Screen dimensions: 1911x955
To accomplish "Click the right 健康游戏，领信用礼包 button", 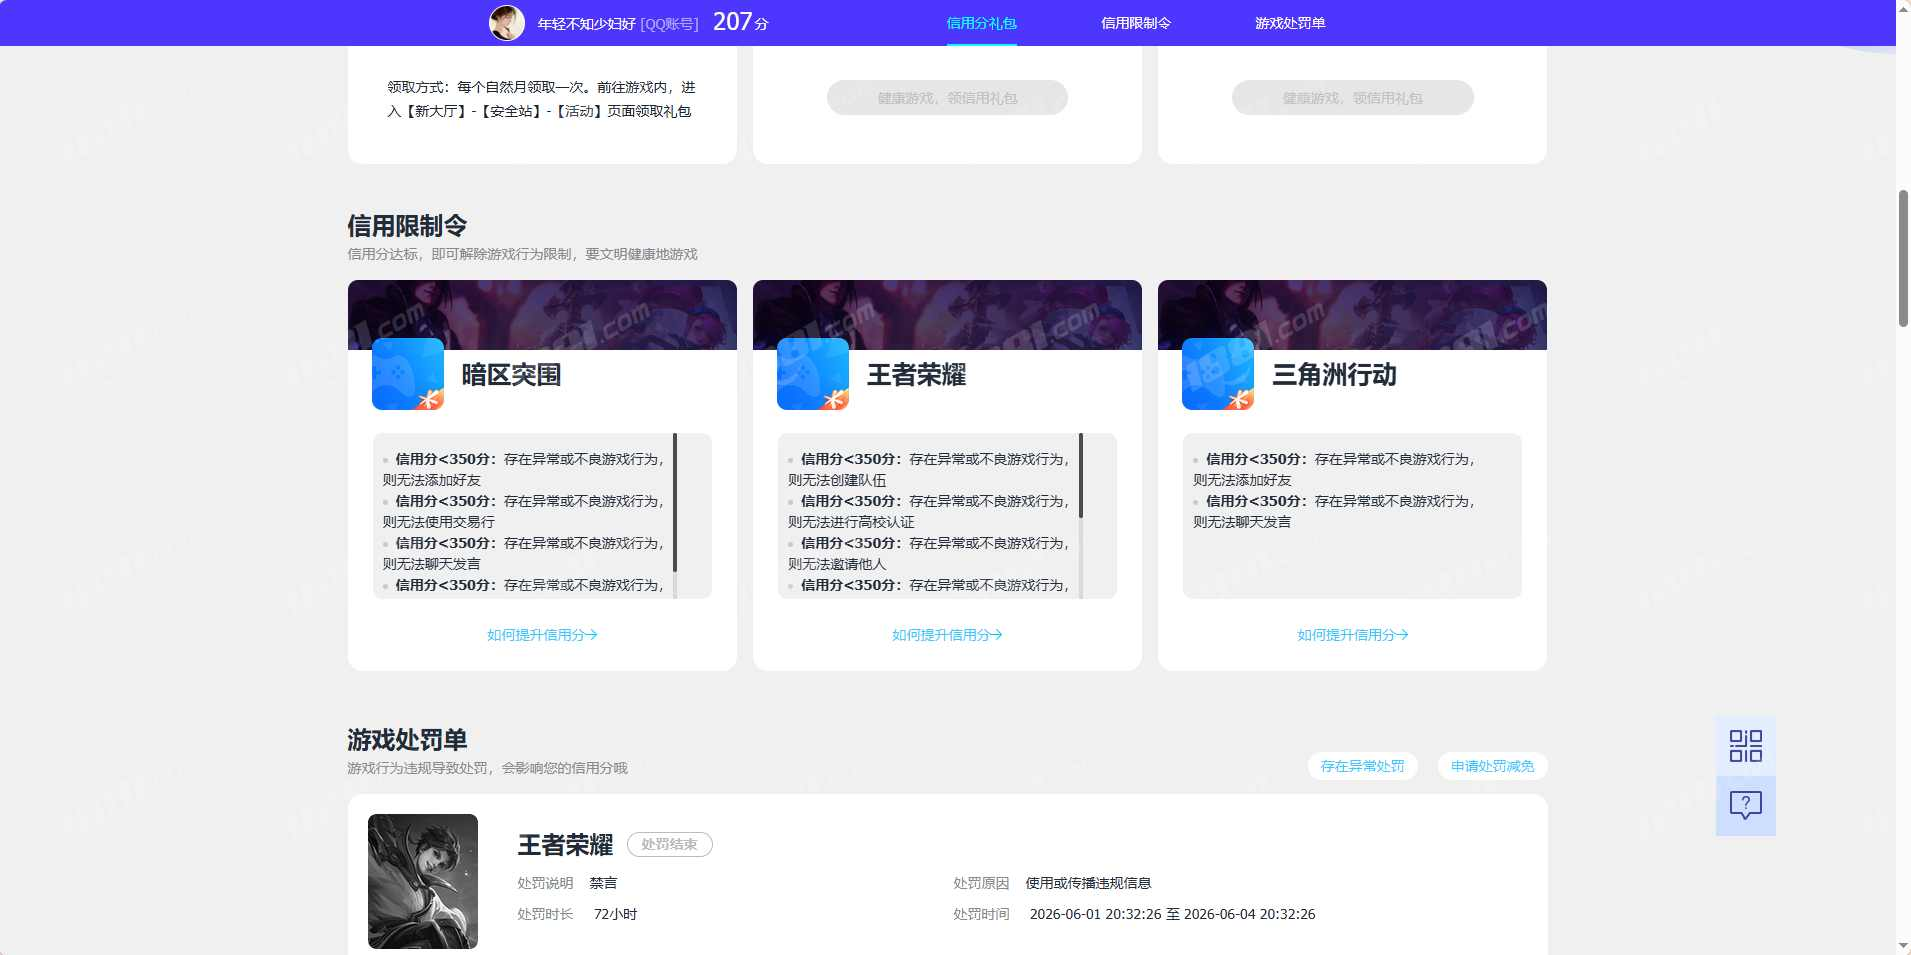I will tap(1352, 98).
